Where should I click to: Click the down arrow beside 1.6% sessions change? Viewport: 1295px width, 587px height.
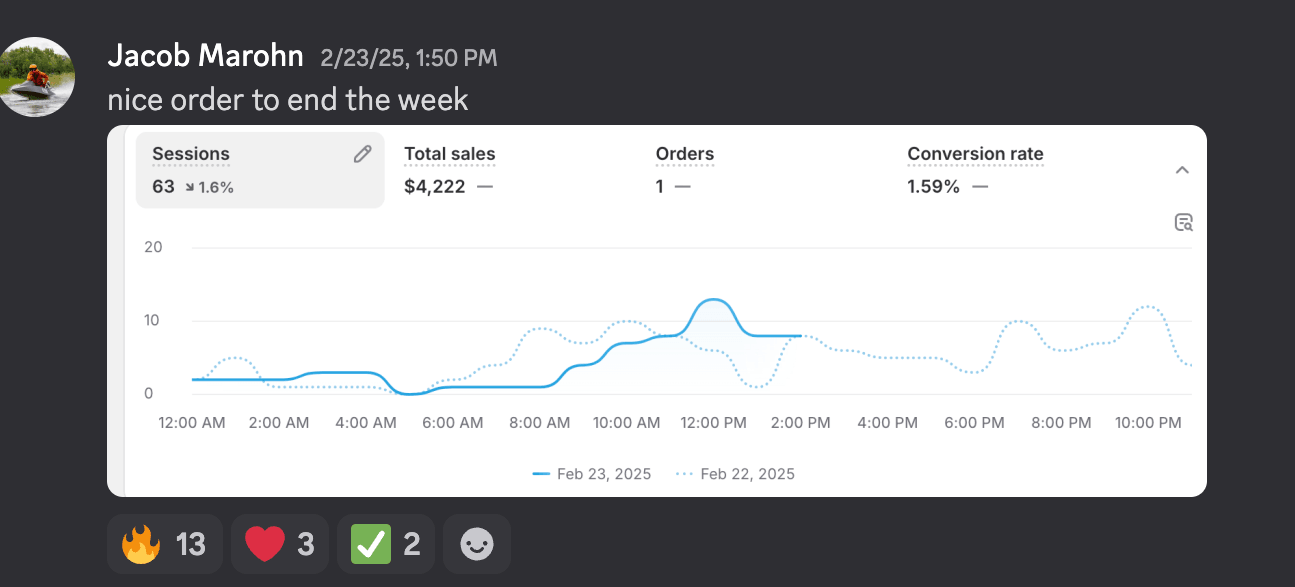point(190,187)
